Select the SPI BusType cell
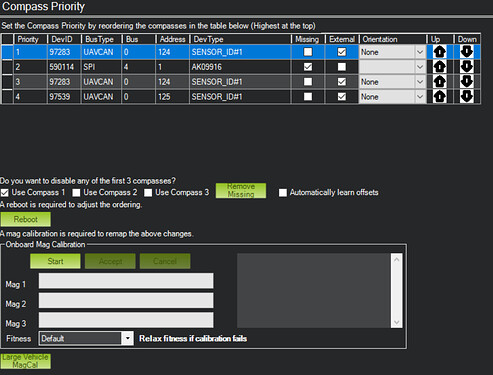 101,67
